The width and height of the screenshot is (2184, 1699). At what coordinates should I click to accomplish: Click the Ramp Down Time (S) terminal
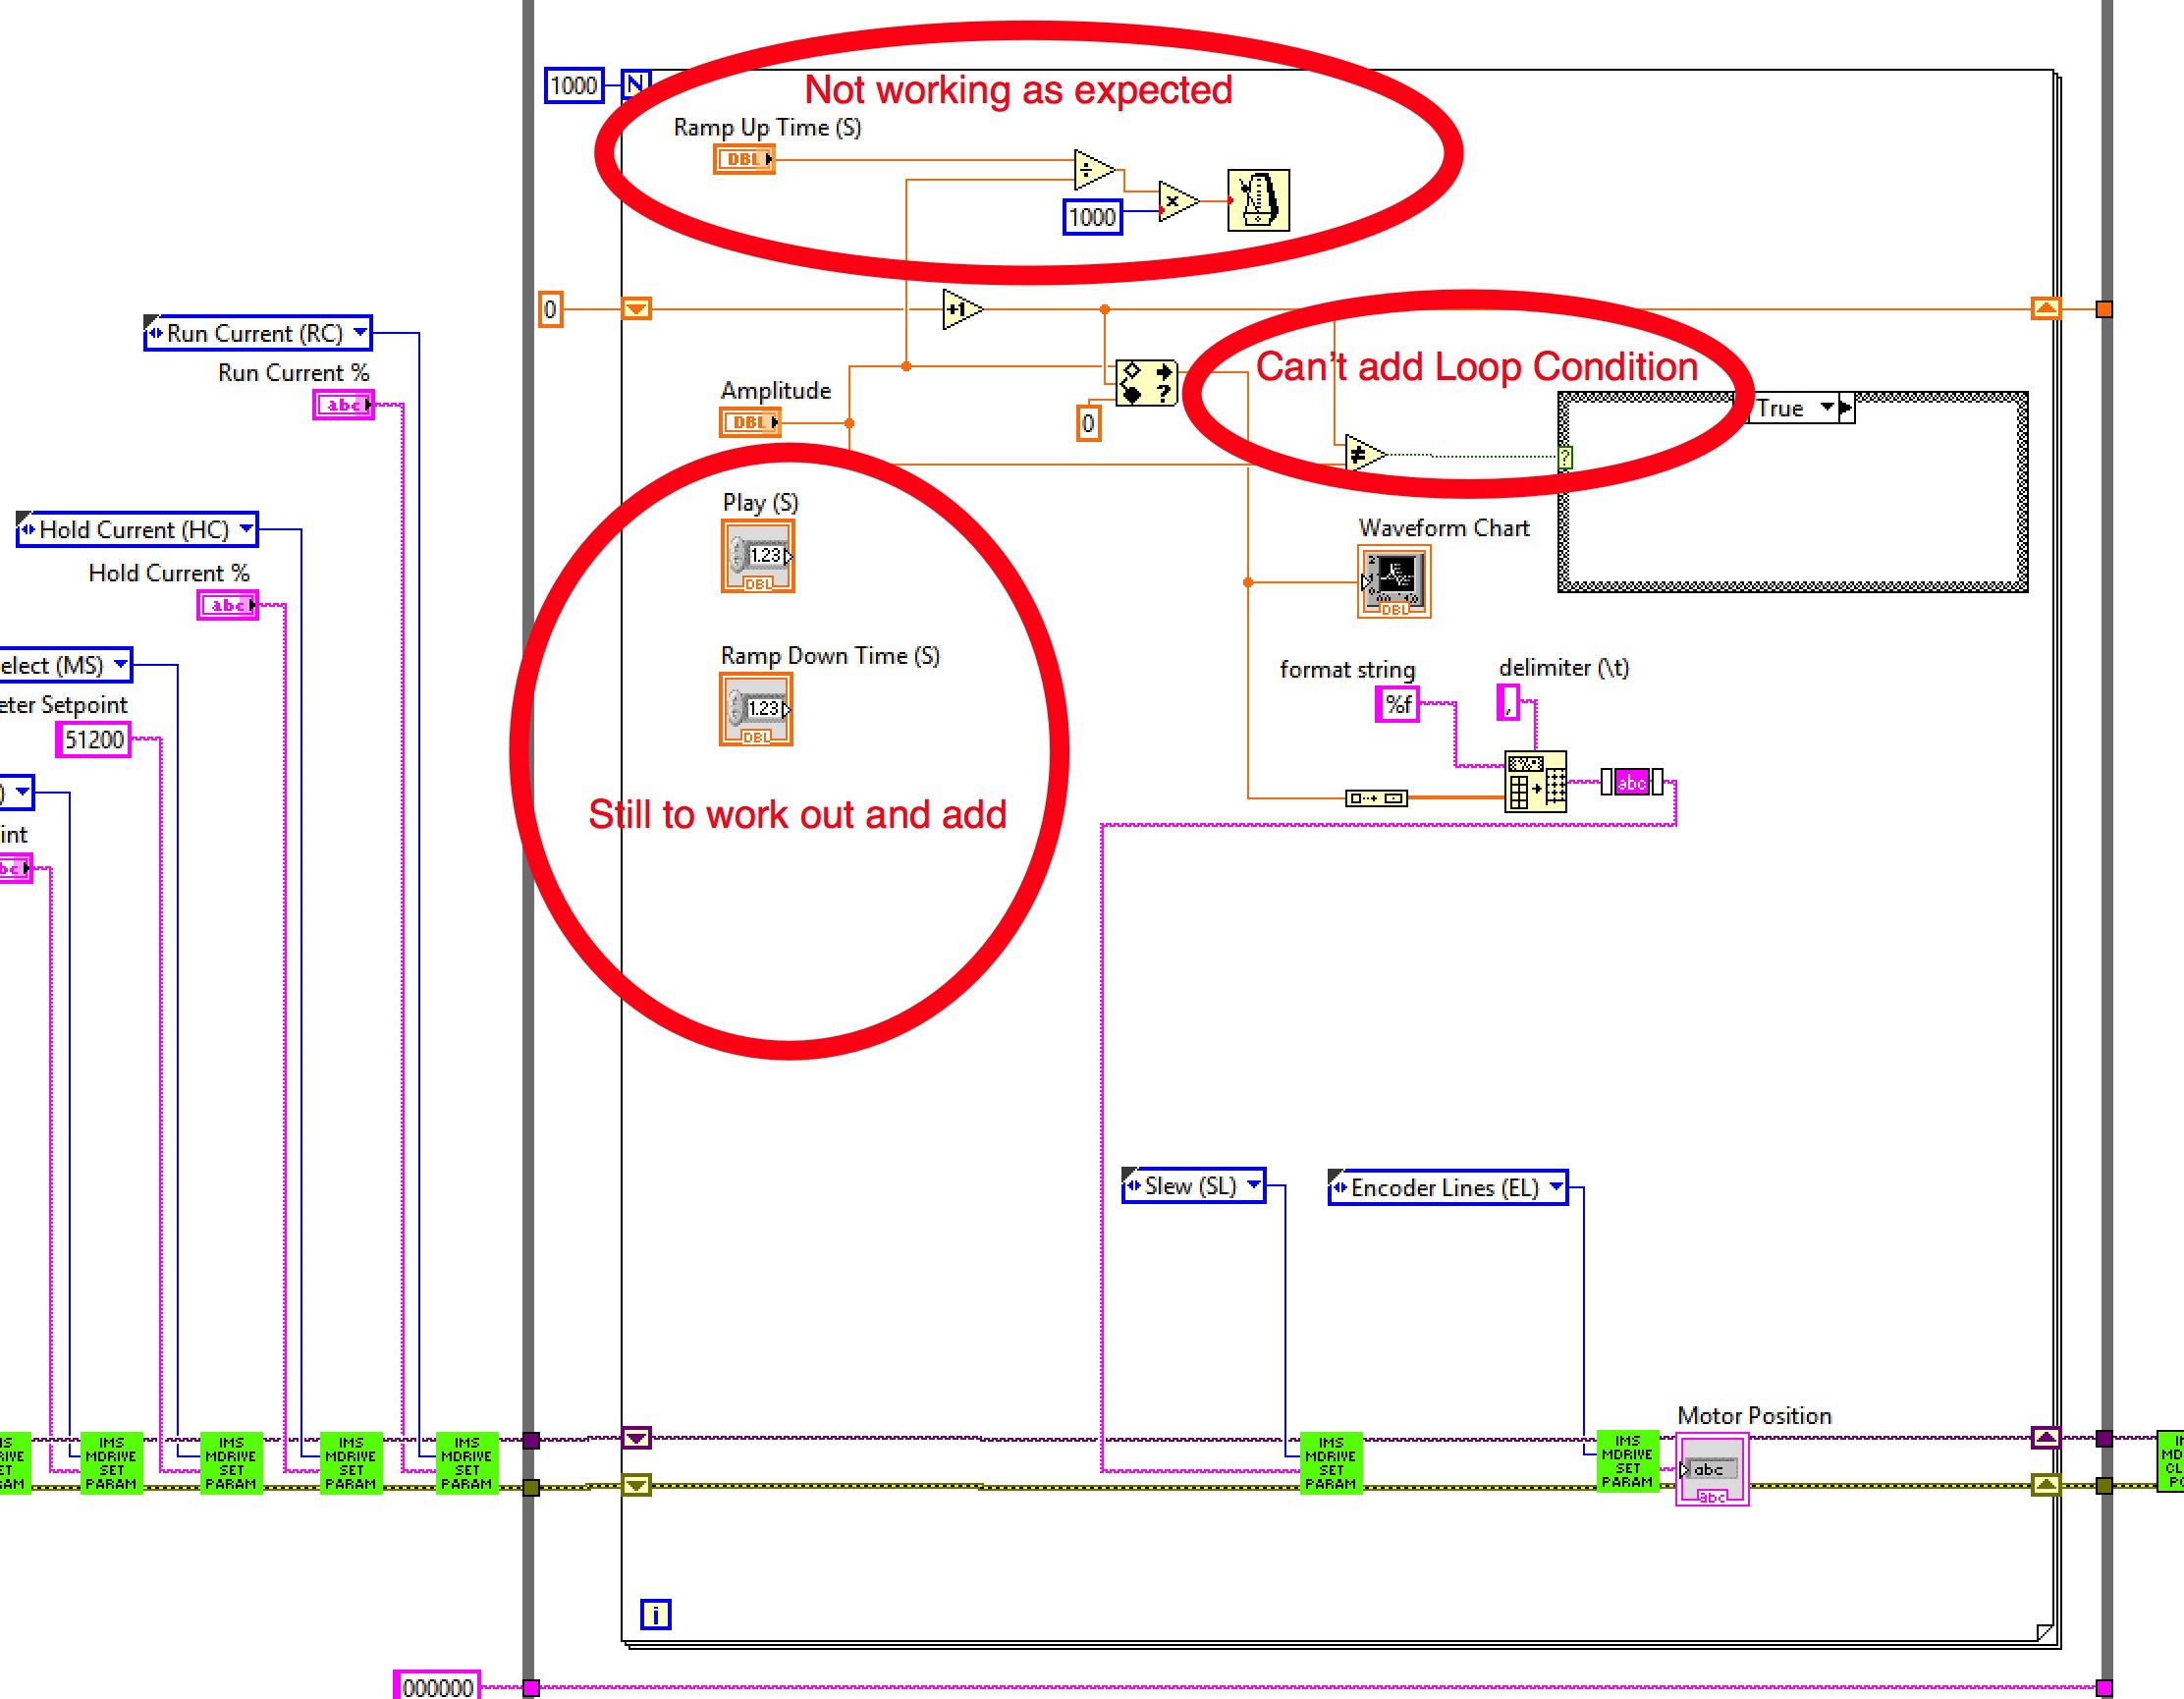(x=755, y=709)
